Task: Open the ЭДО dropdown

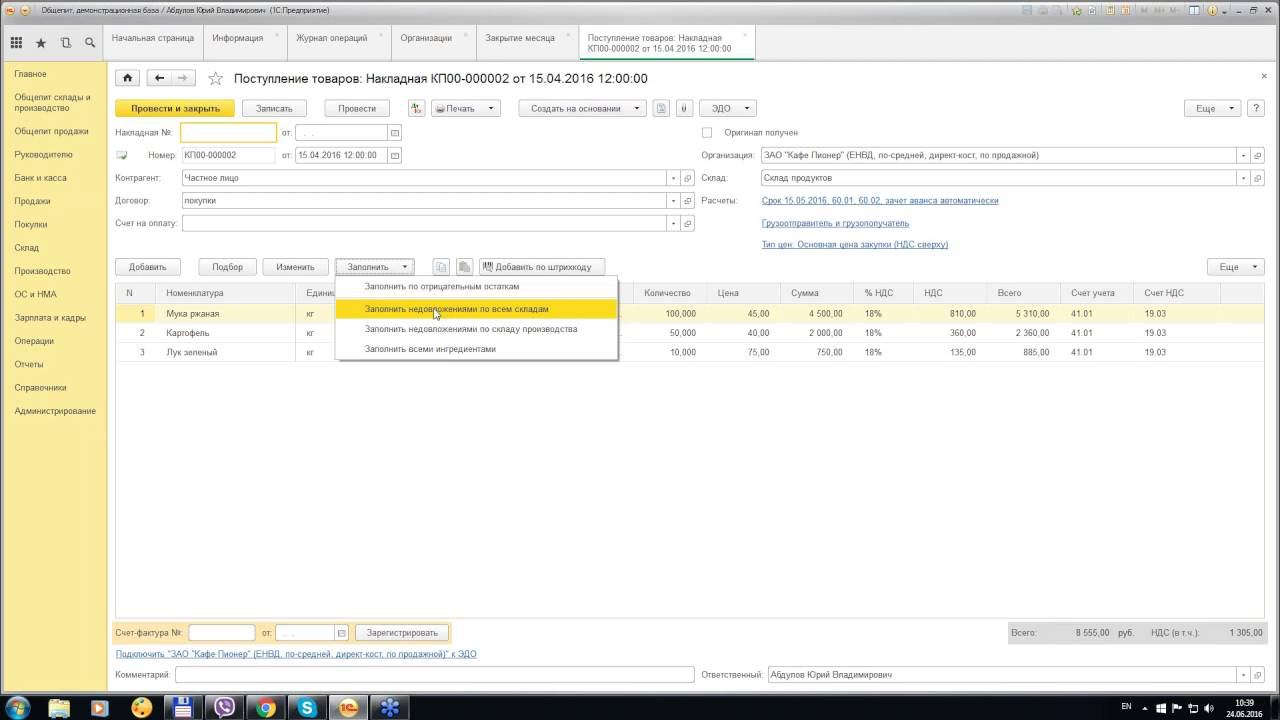Action: pyautogui.click(x=727, y=108)
